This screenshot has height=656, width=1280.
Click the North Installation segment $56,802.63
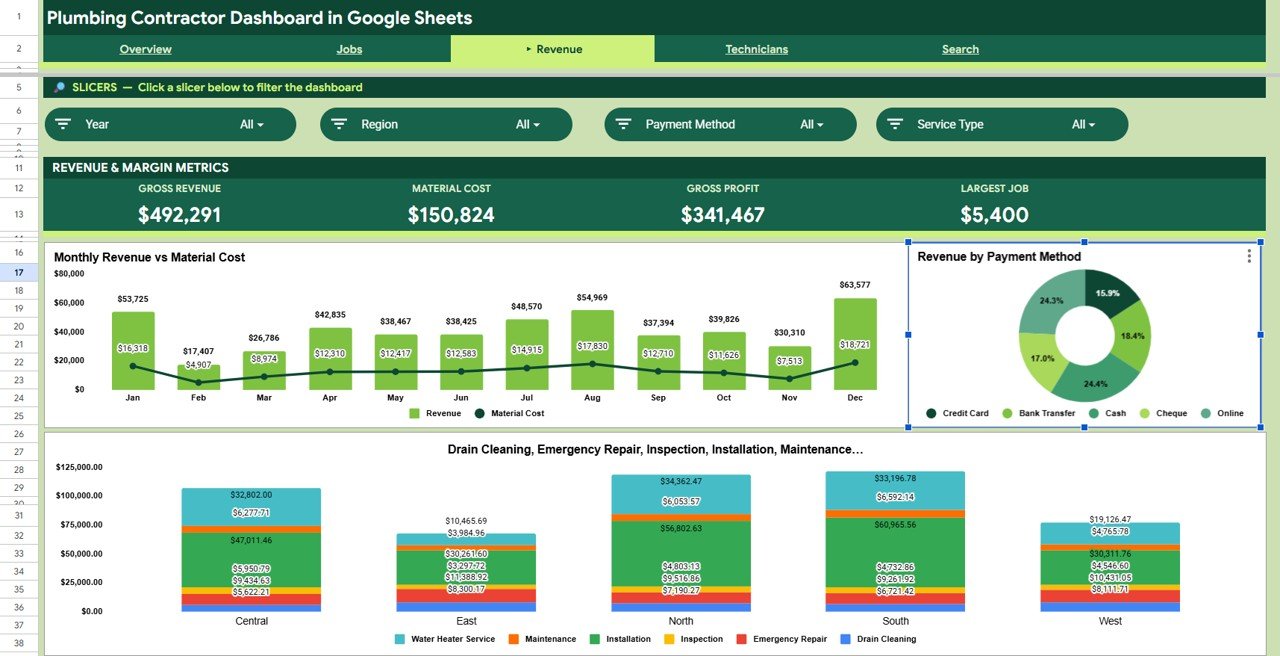681,553
